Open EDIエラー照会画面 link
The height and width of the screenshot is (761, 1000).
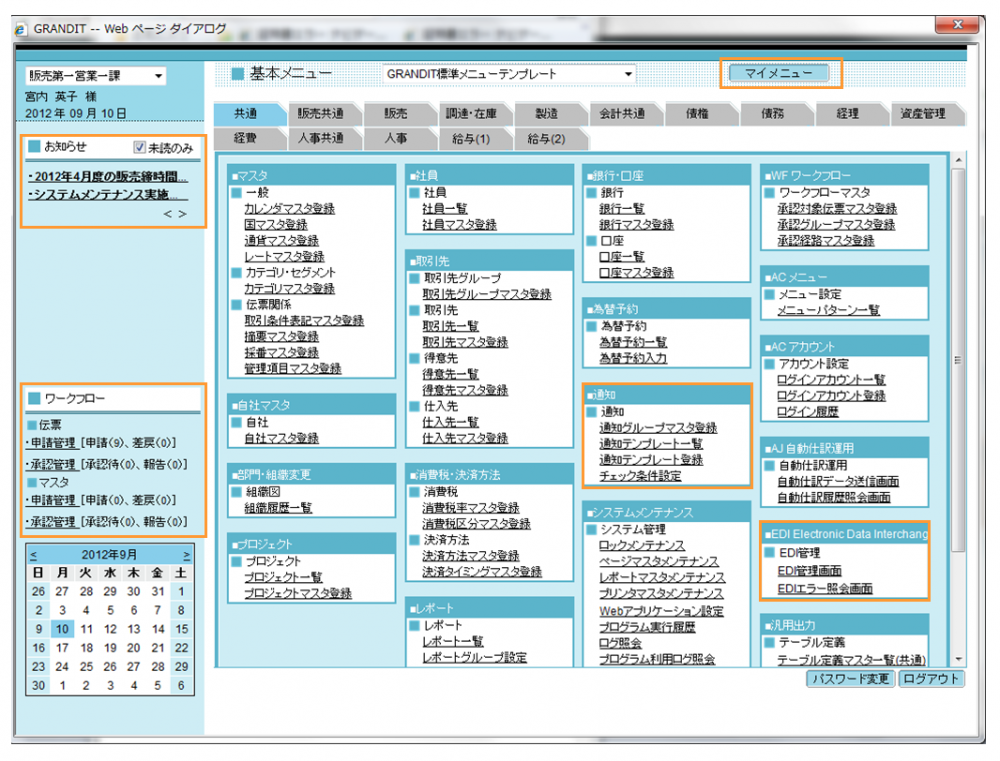coord(825,589)
